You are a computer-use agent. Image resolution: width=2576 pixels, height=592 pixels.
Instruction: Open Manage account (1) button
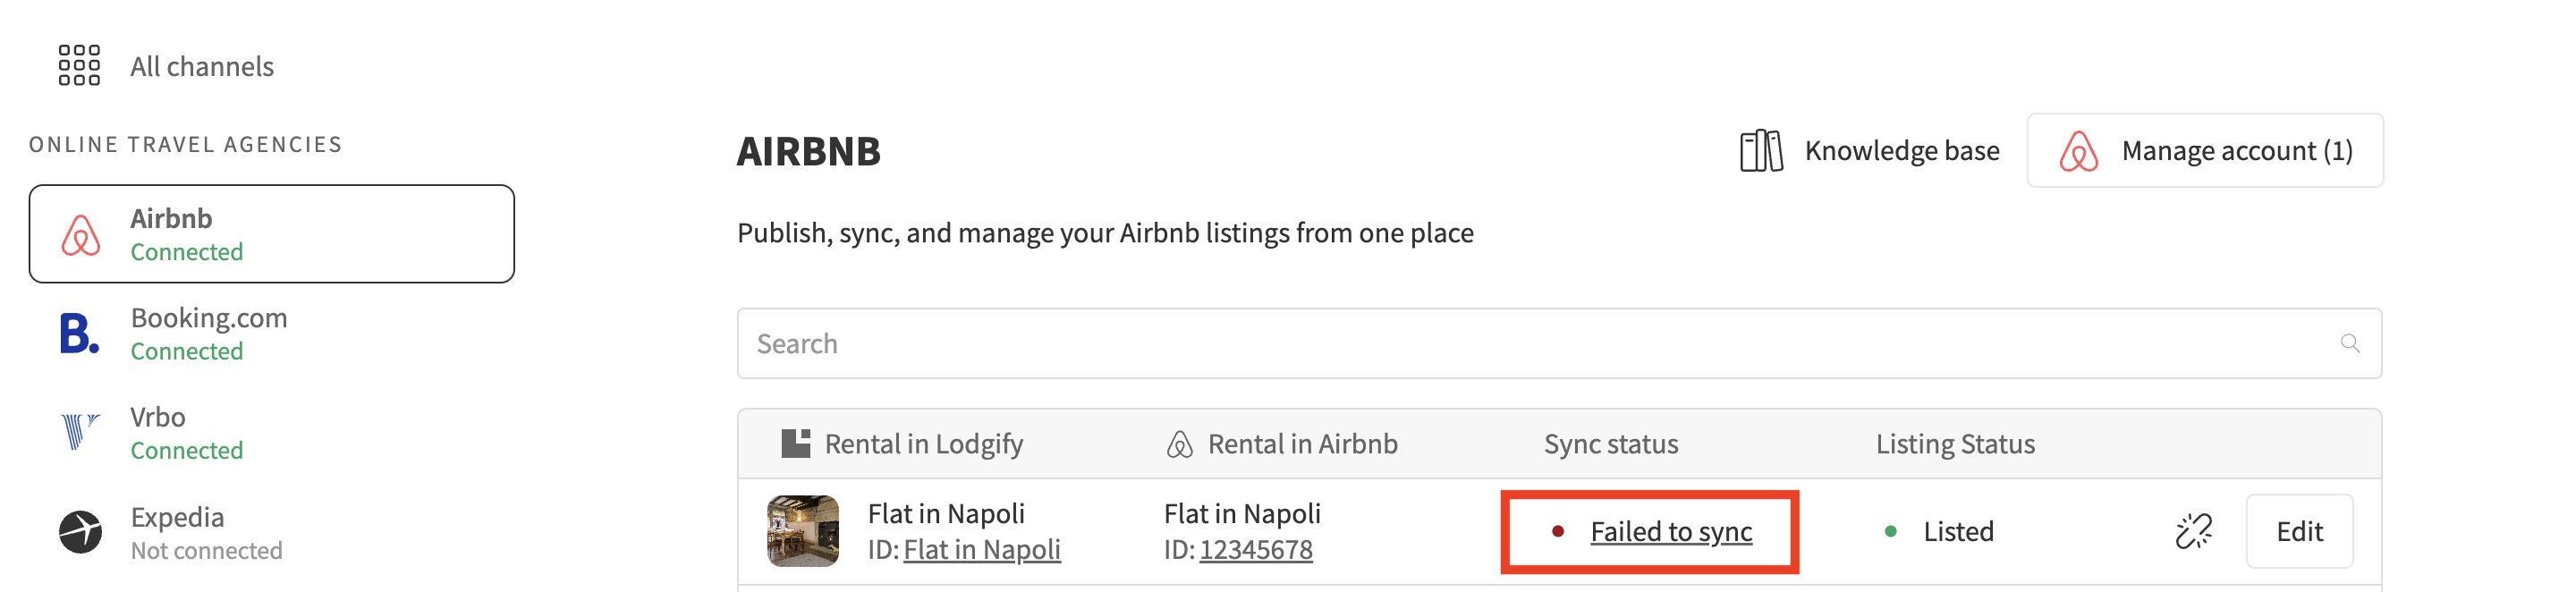tap(2205, 151)
